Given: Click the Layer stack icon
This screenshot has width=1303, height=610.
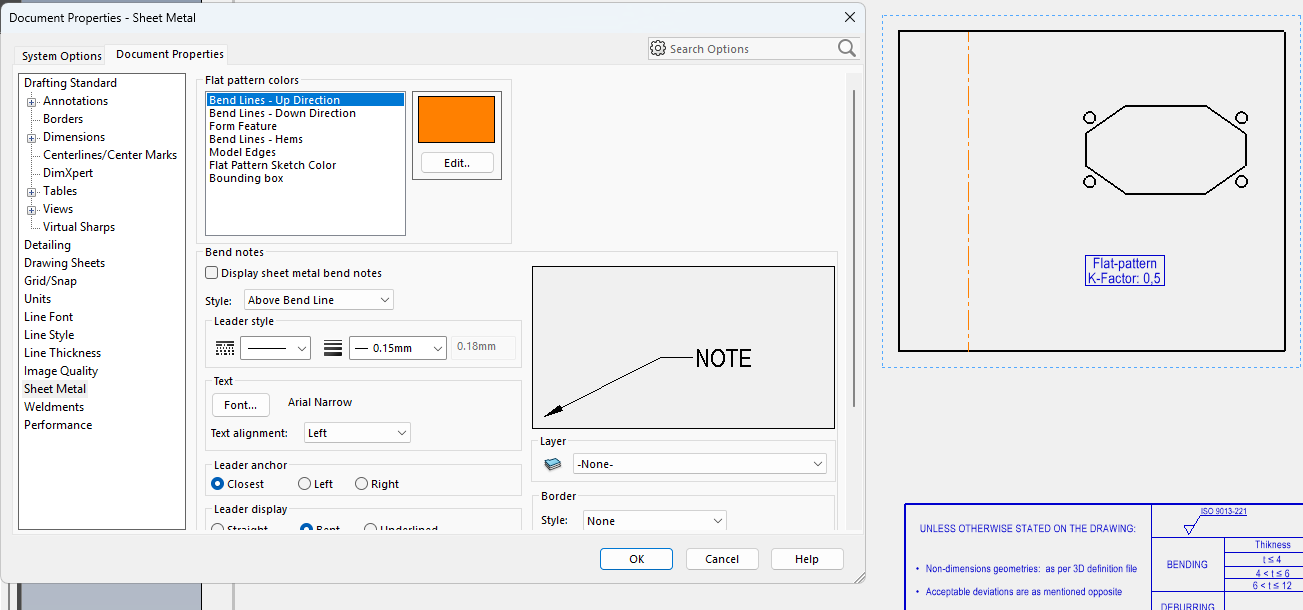Looking at the screenshot, I should [553, 464].
